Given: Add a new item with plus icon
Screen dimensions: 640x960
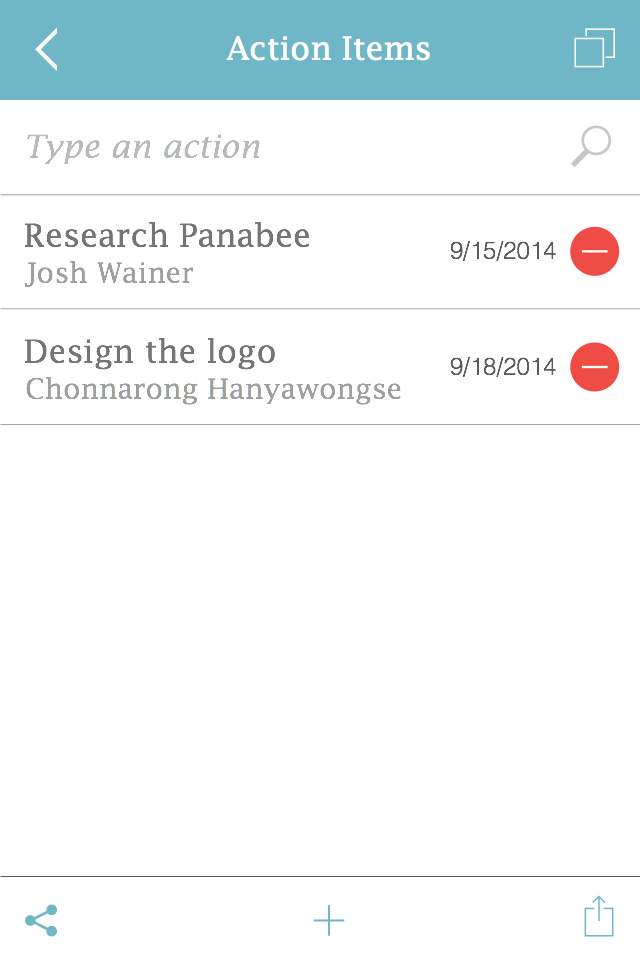Looking at the screenshot, I should tap(328, 920).
